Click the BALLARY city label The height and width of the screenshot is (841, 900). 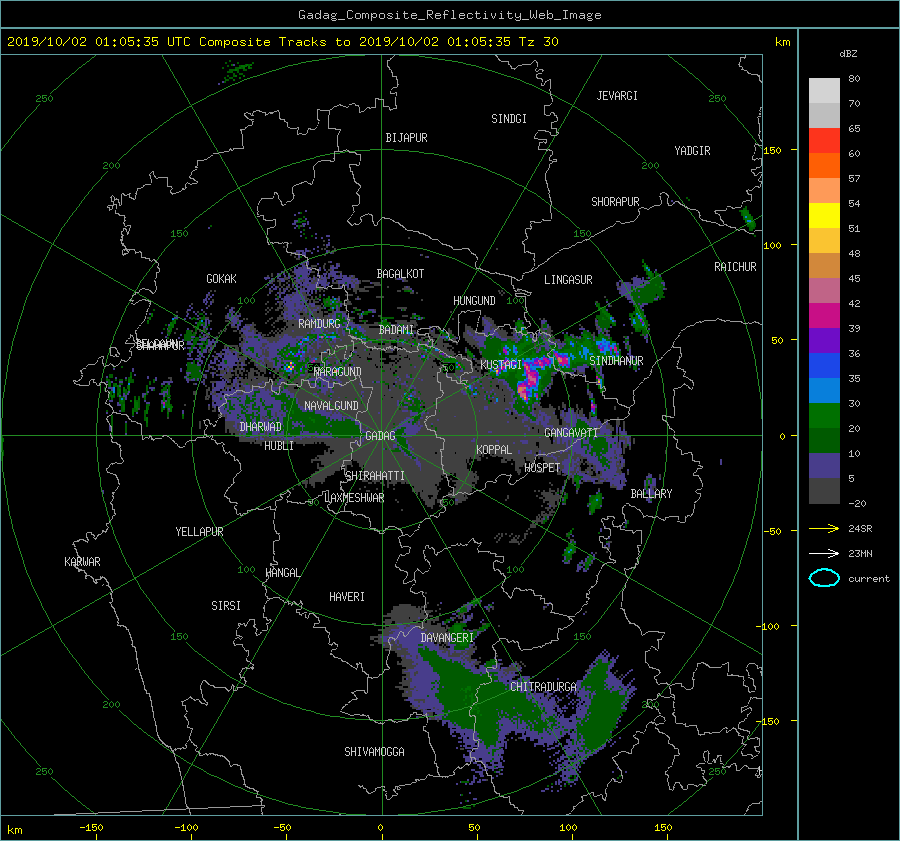pos(651,494)
